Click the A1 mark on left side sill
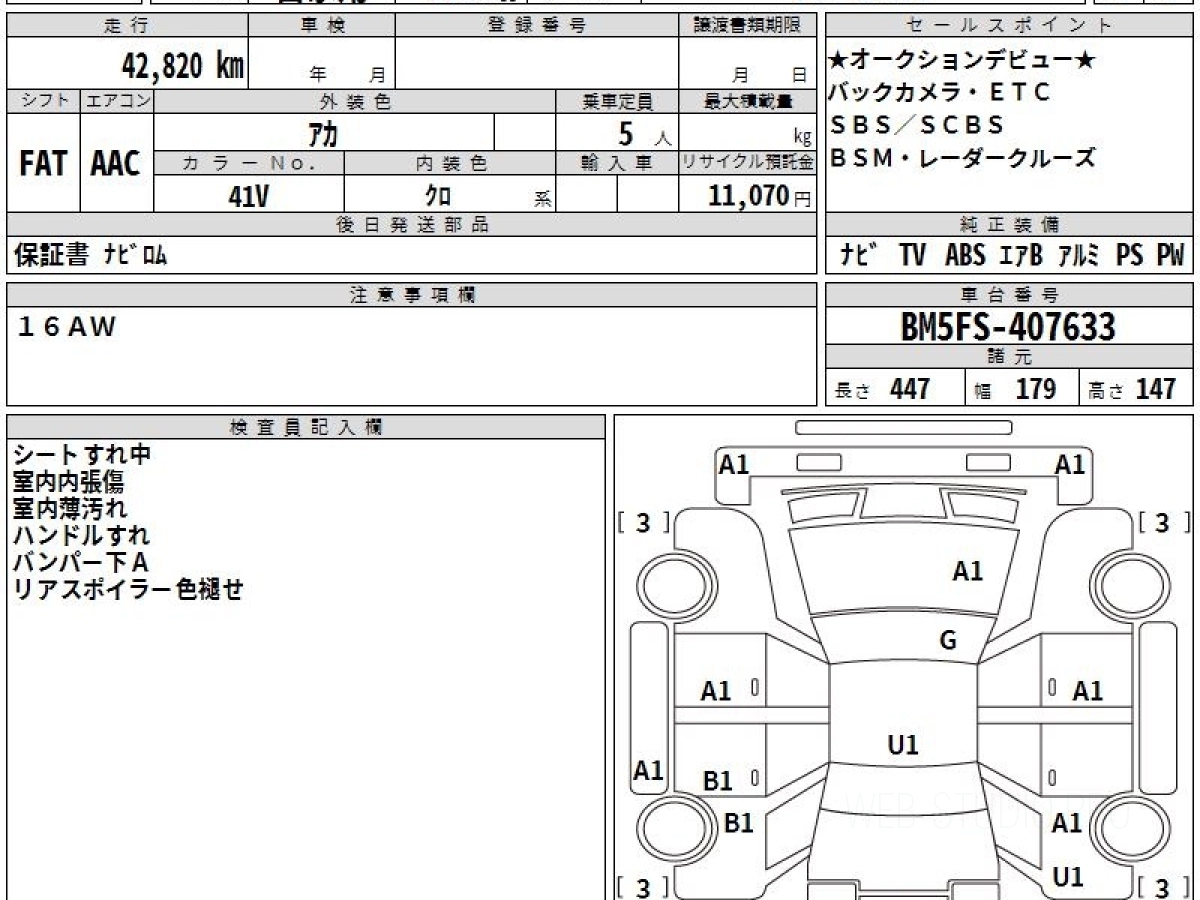This screenshot has height=900, width=1200. tap(649, 771)
